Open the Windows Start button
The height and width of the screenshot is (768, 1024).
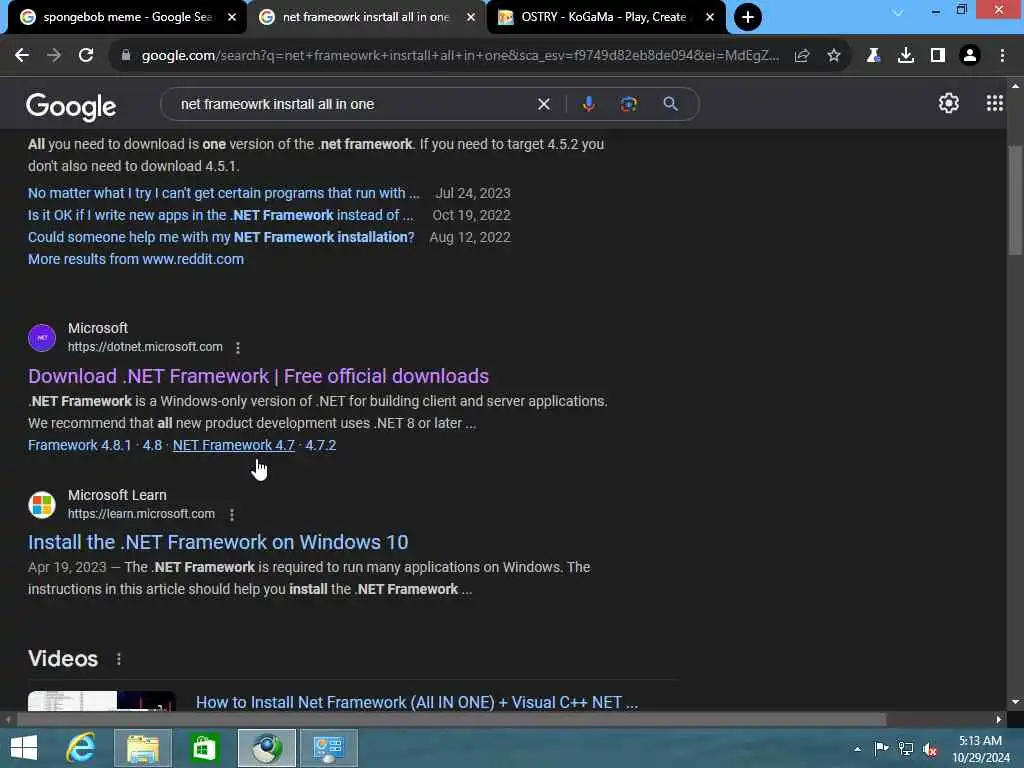tap(24, 748)
